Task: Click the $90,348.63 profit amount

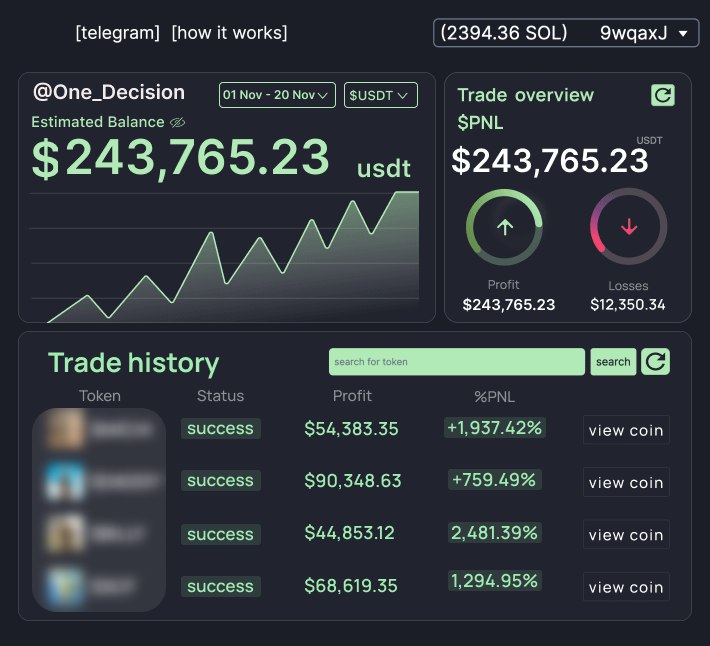Action: click(x=353, y=481)
